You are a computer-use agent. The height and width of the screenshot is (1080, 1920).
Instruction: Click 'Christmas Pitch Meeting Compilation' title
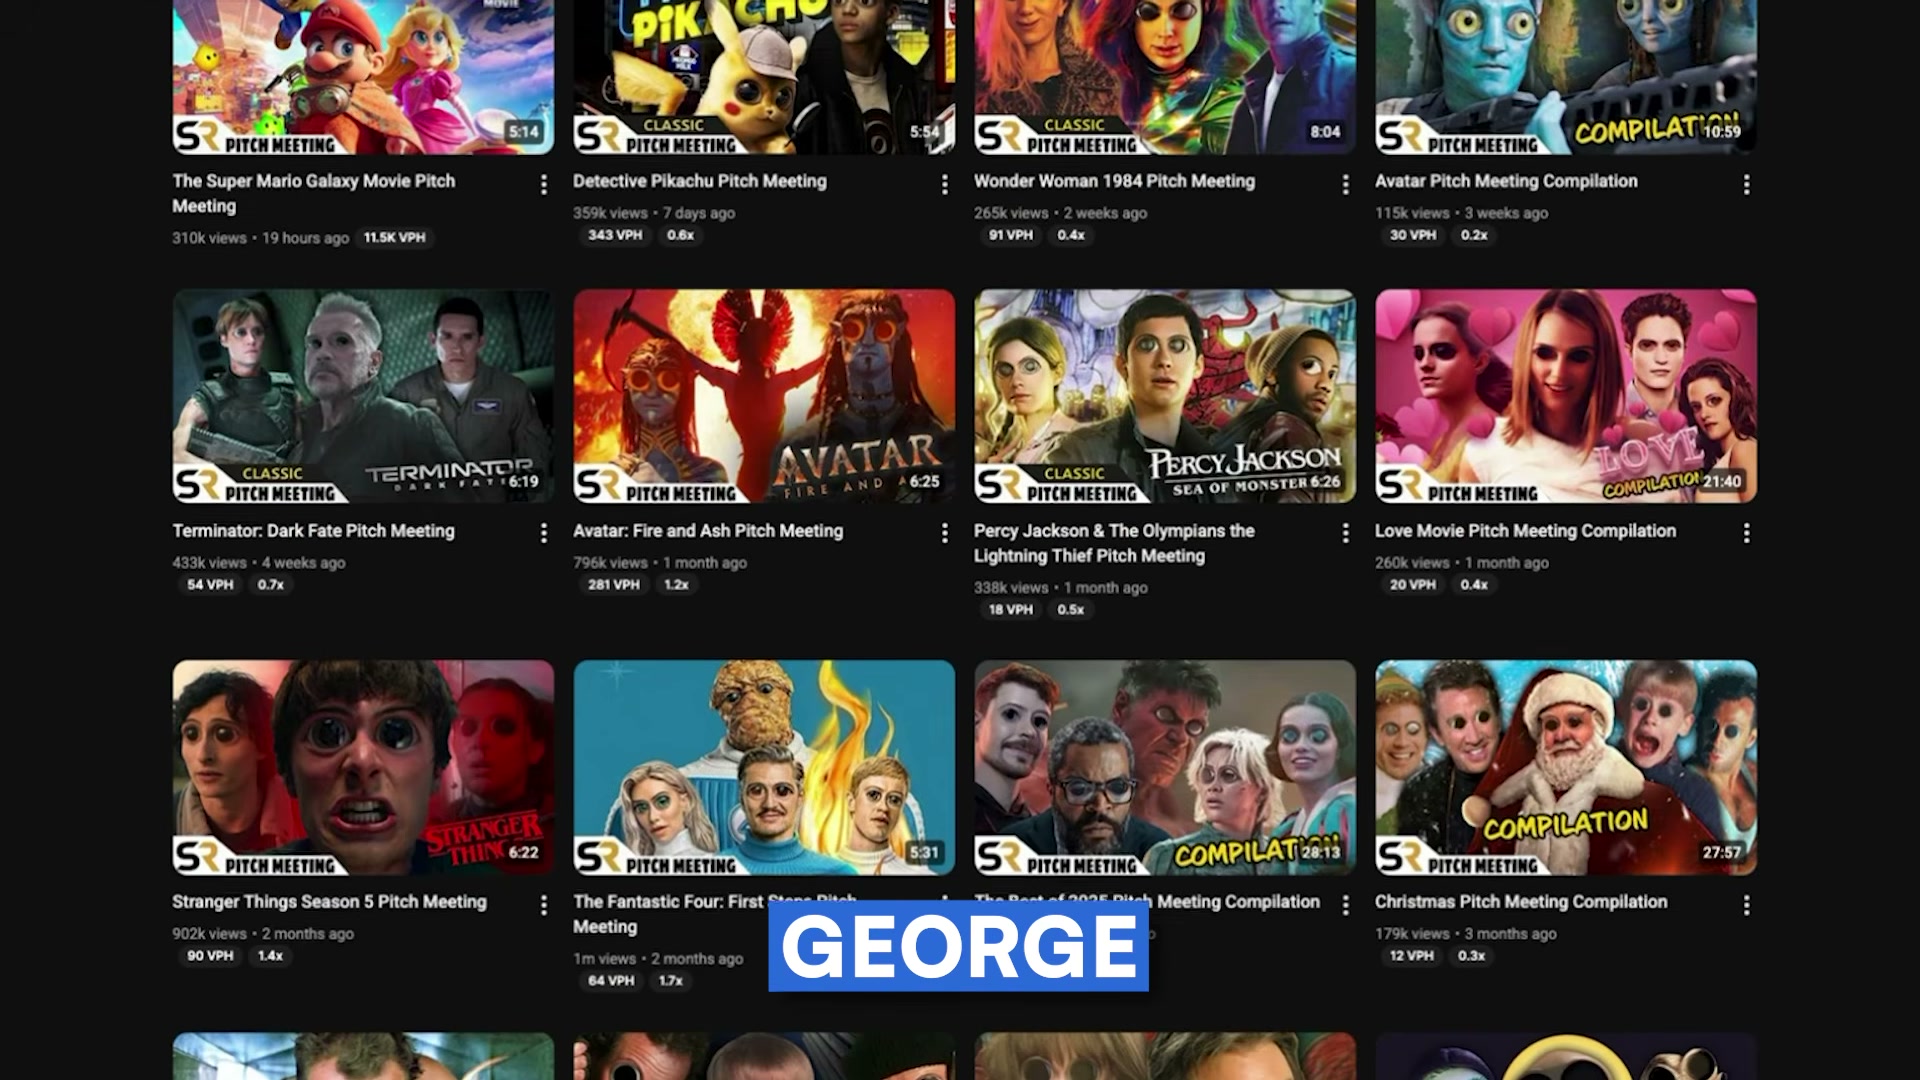pos(1521,902)
